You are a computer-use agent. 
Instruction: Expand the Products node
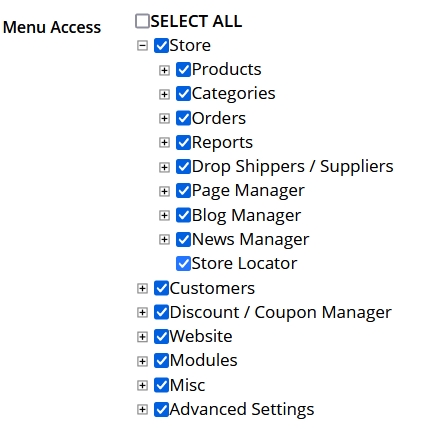164,70
